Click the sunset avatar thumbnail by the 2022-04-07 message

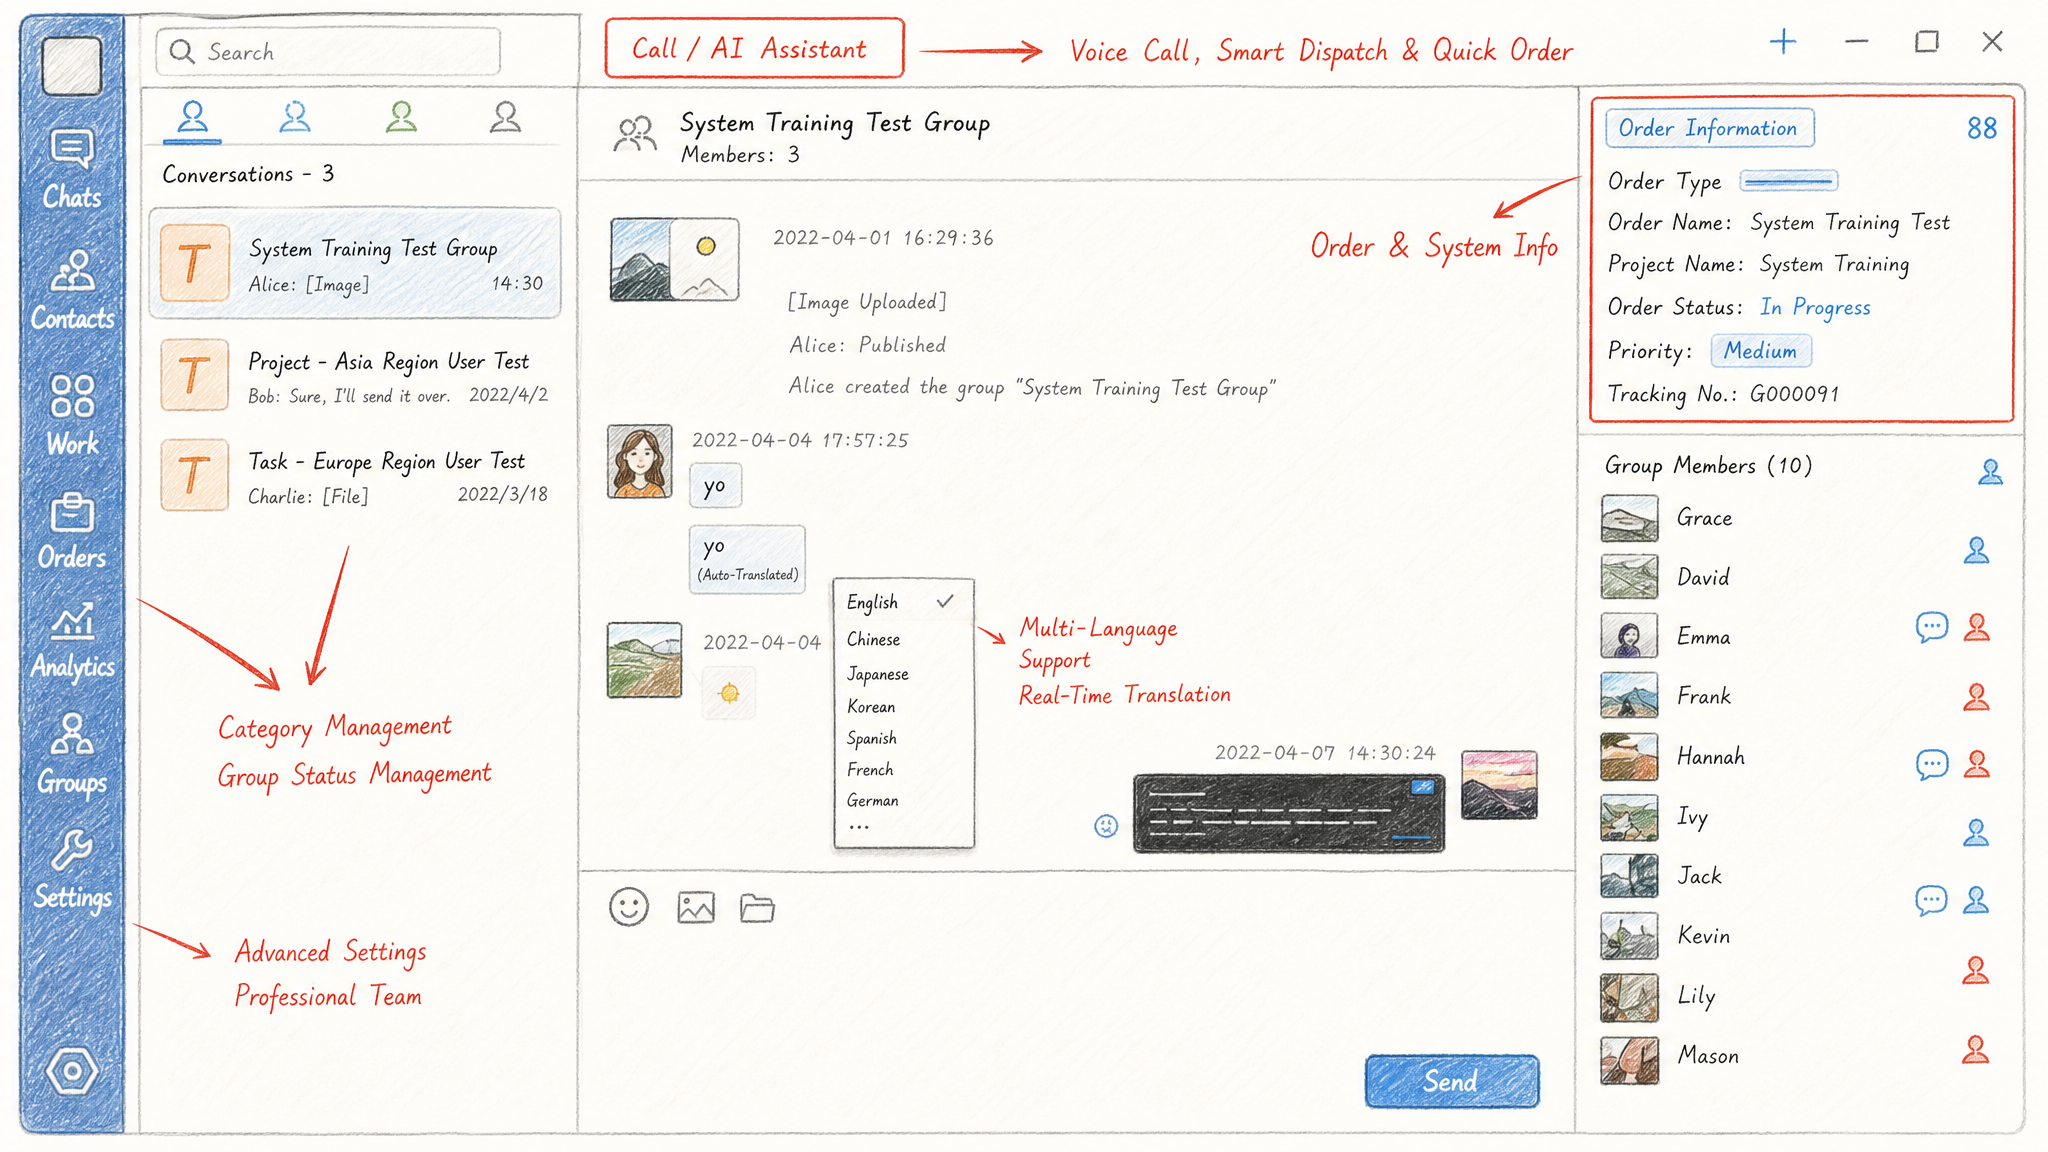pos(1499,785)
